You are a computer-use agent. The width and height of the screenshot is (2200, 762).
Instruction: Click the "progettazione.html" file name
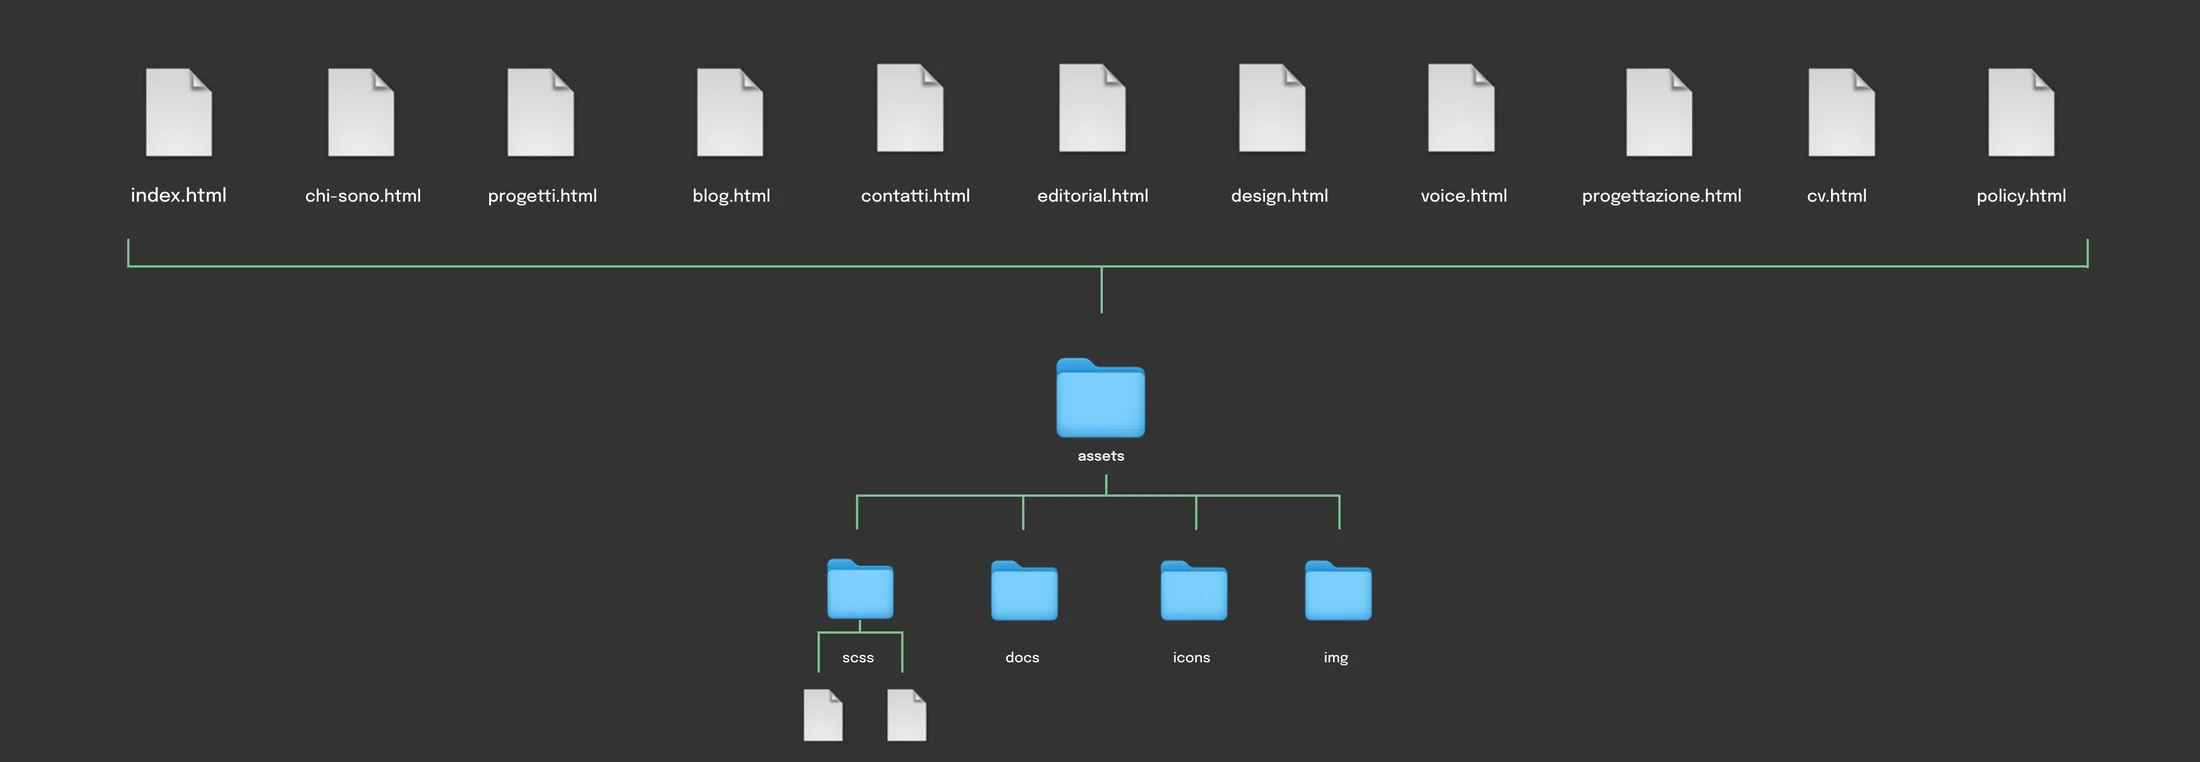click(1662, 196)
